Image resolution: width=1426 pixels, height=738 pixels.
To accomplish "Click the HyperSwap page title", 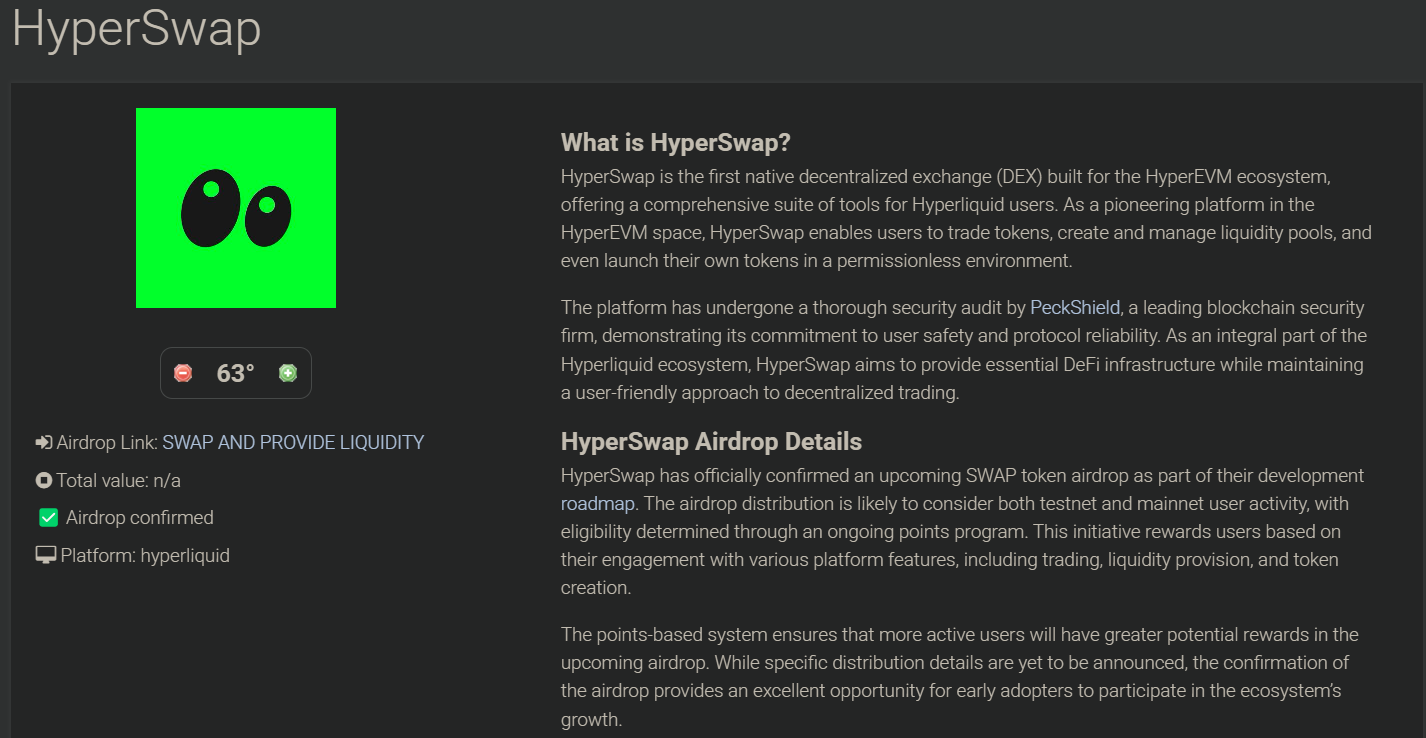I will coord(137,28).
